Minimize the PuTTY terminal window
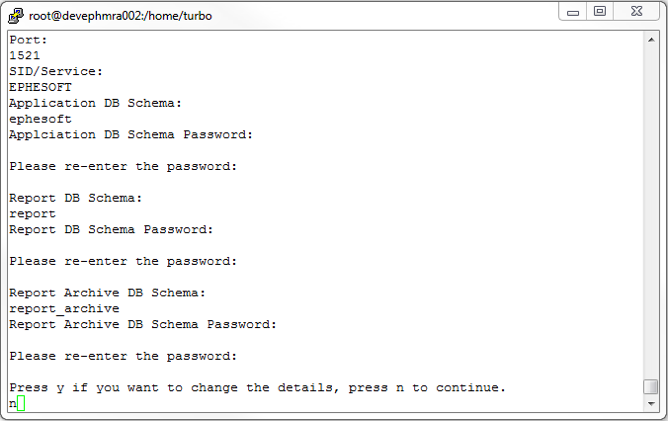668x421 pixels. tap(573, 12)
